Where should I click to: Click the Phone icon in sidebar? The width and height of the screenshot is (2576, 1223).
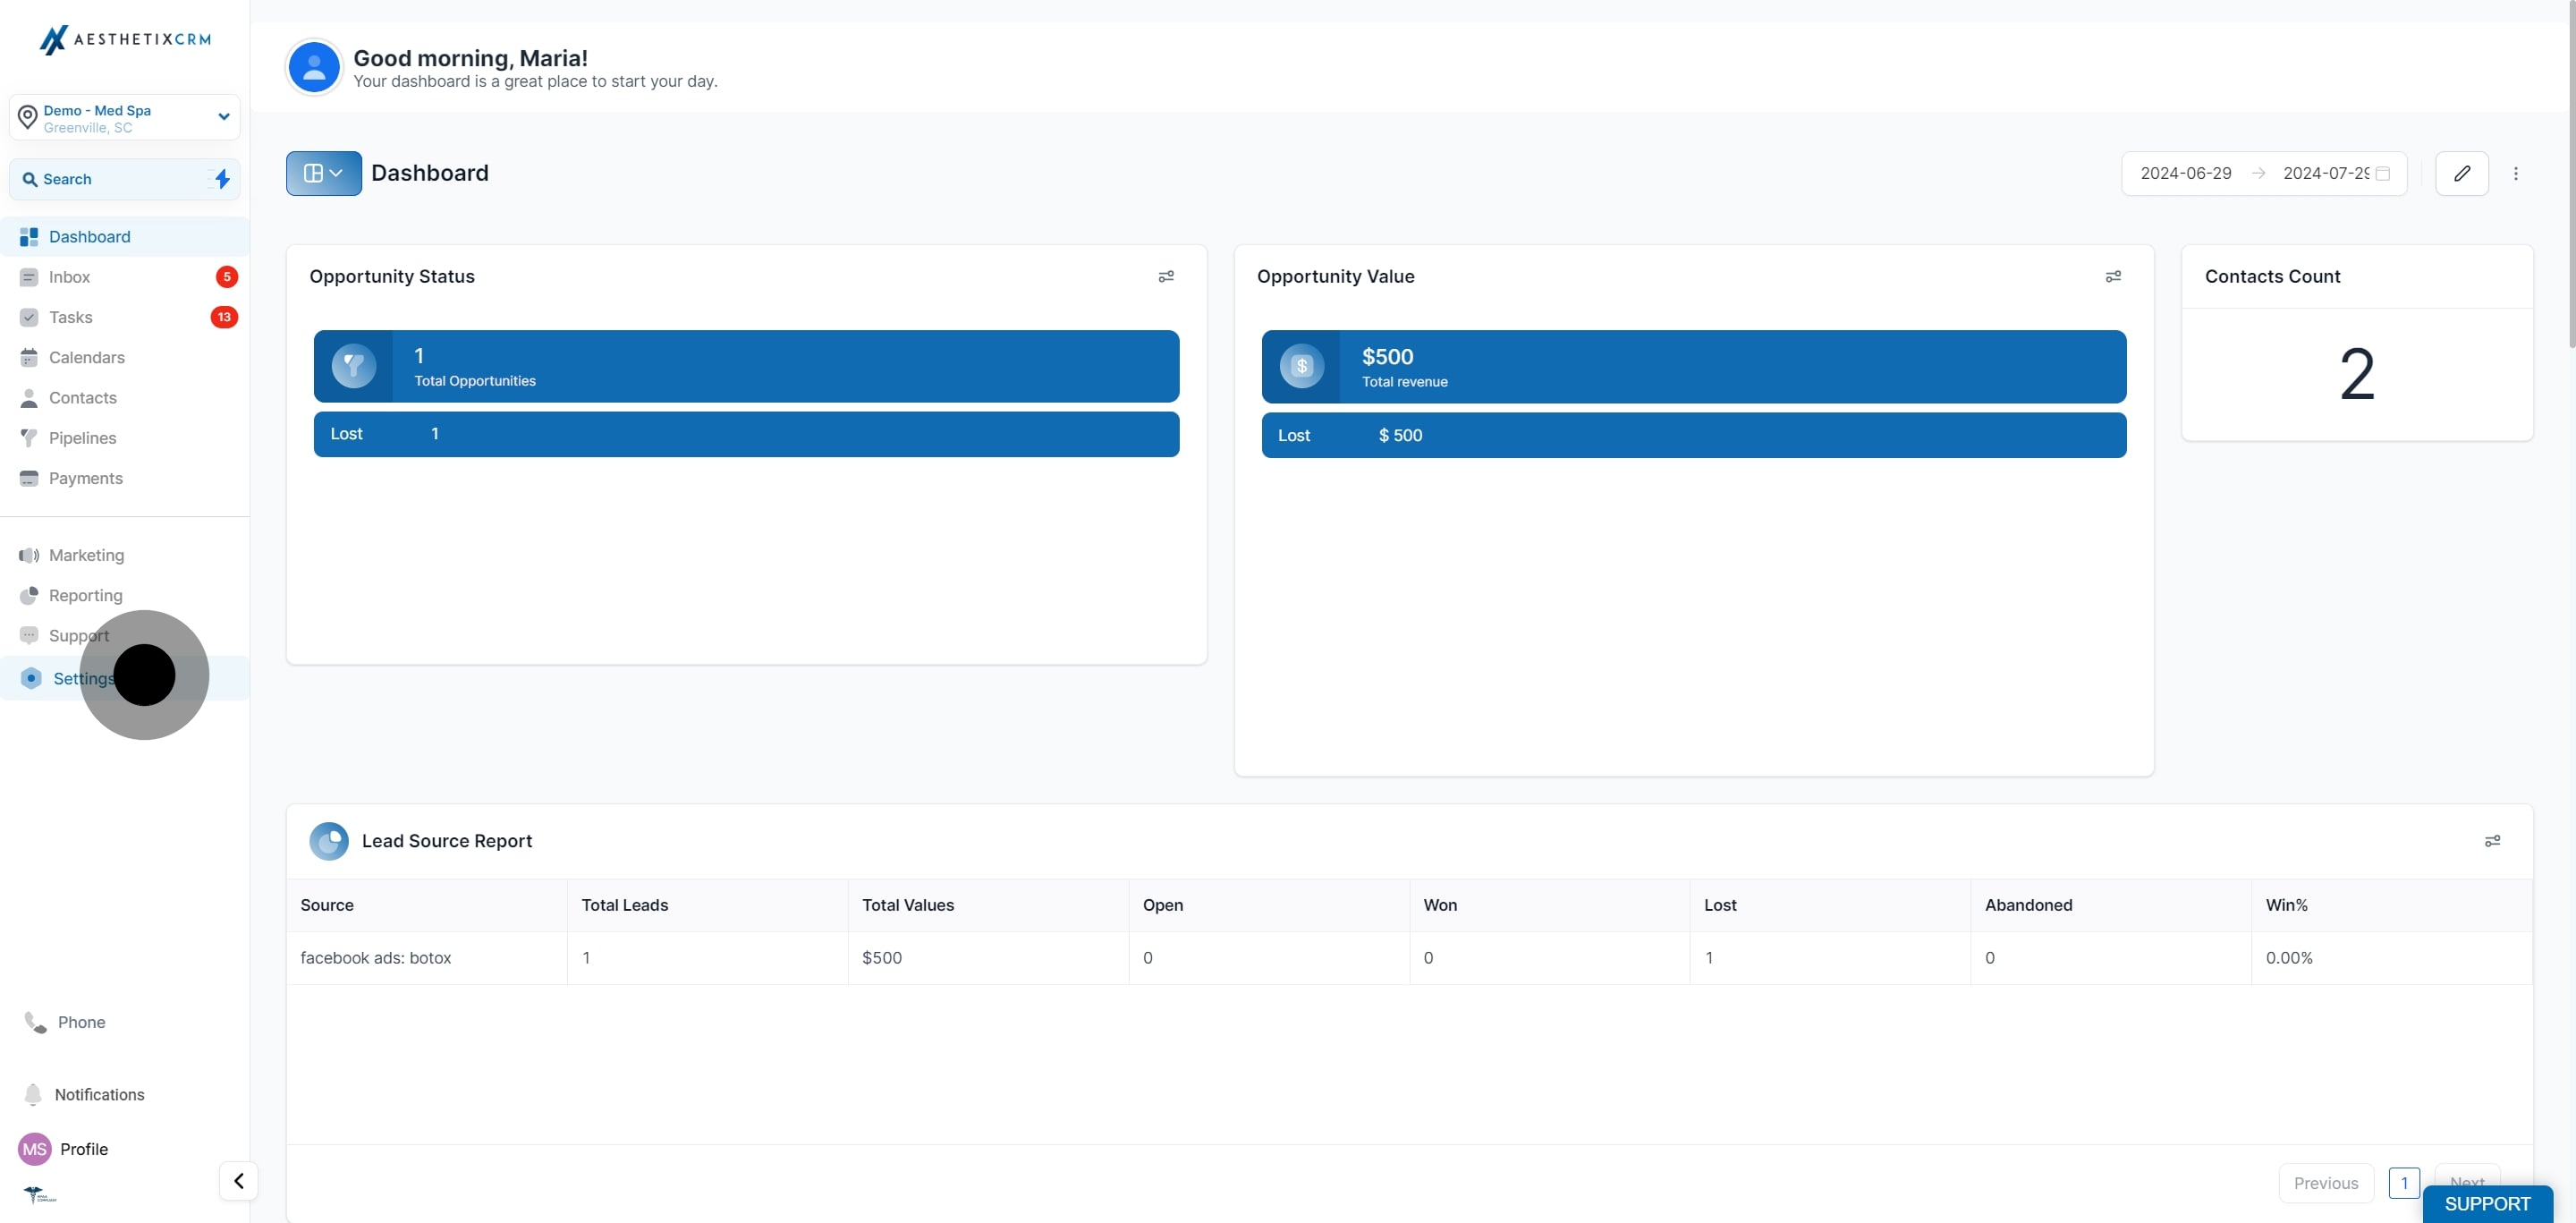coord(36,1021)
